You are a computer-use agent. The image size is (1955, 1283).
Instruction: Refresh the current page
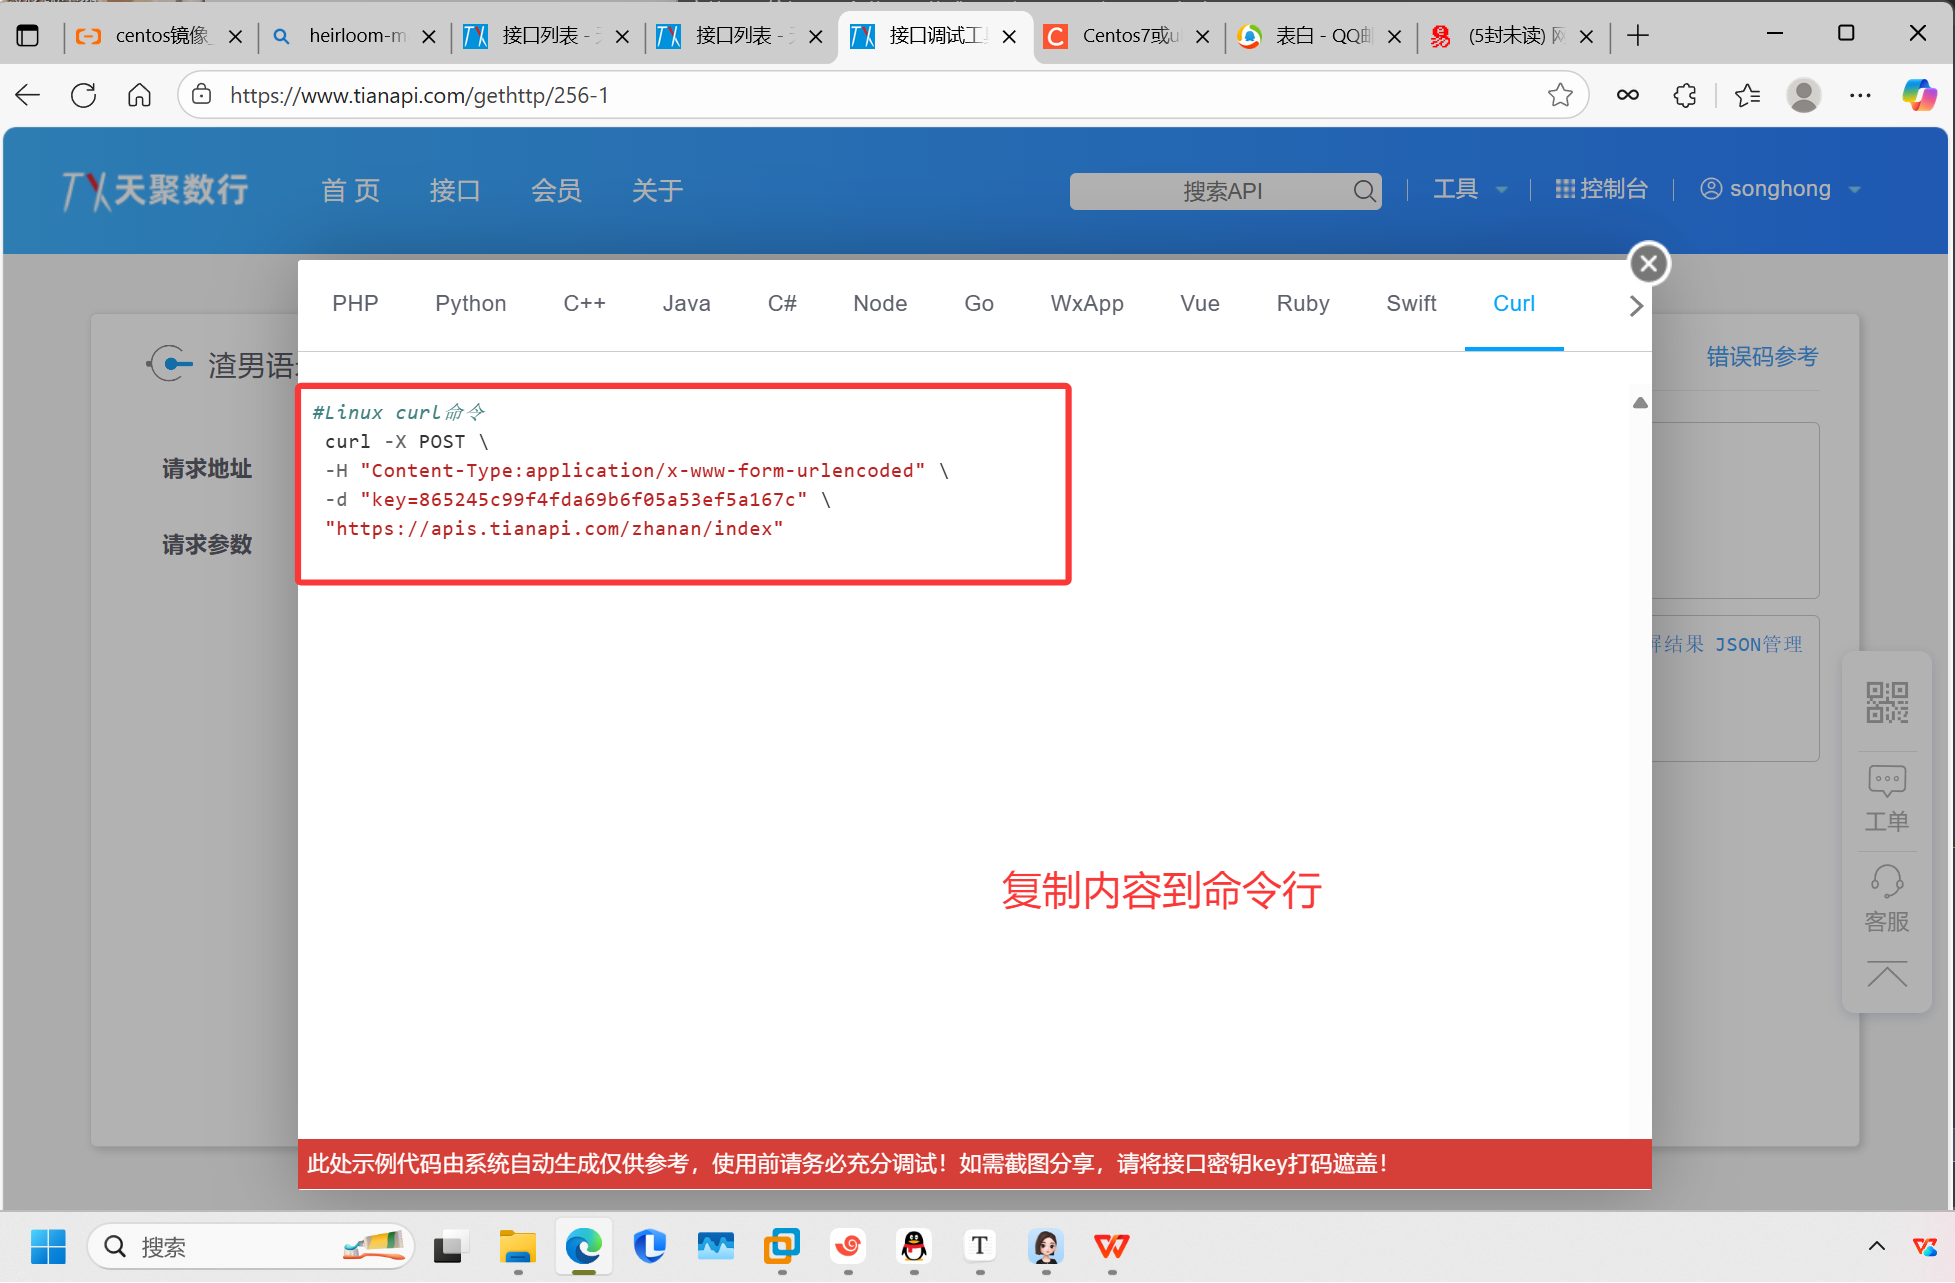coord(84,95)
